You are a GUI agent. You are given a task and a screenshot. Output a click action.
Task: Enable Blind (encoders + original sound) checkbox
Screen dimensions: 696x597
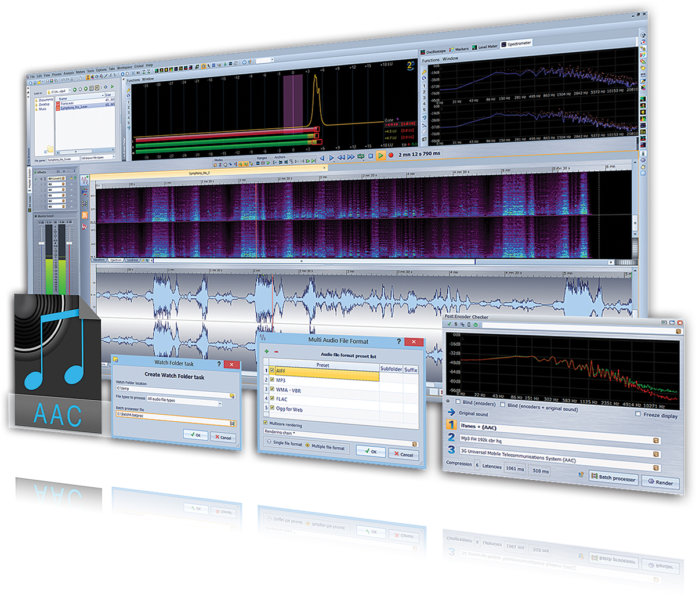(x=502, y=405)
